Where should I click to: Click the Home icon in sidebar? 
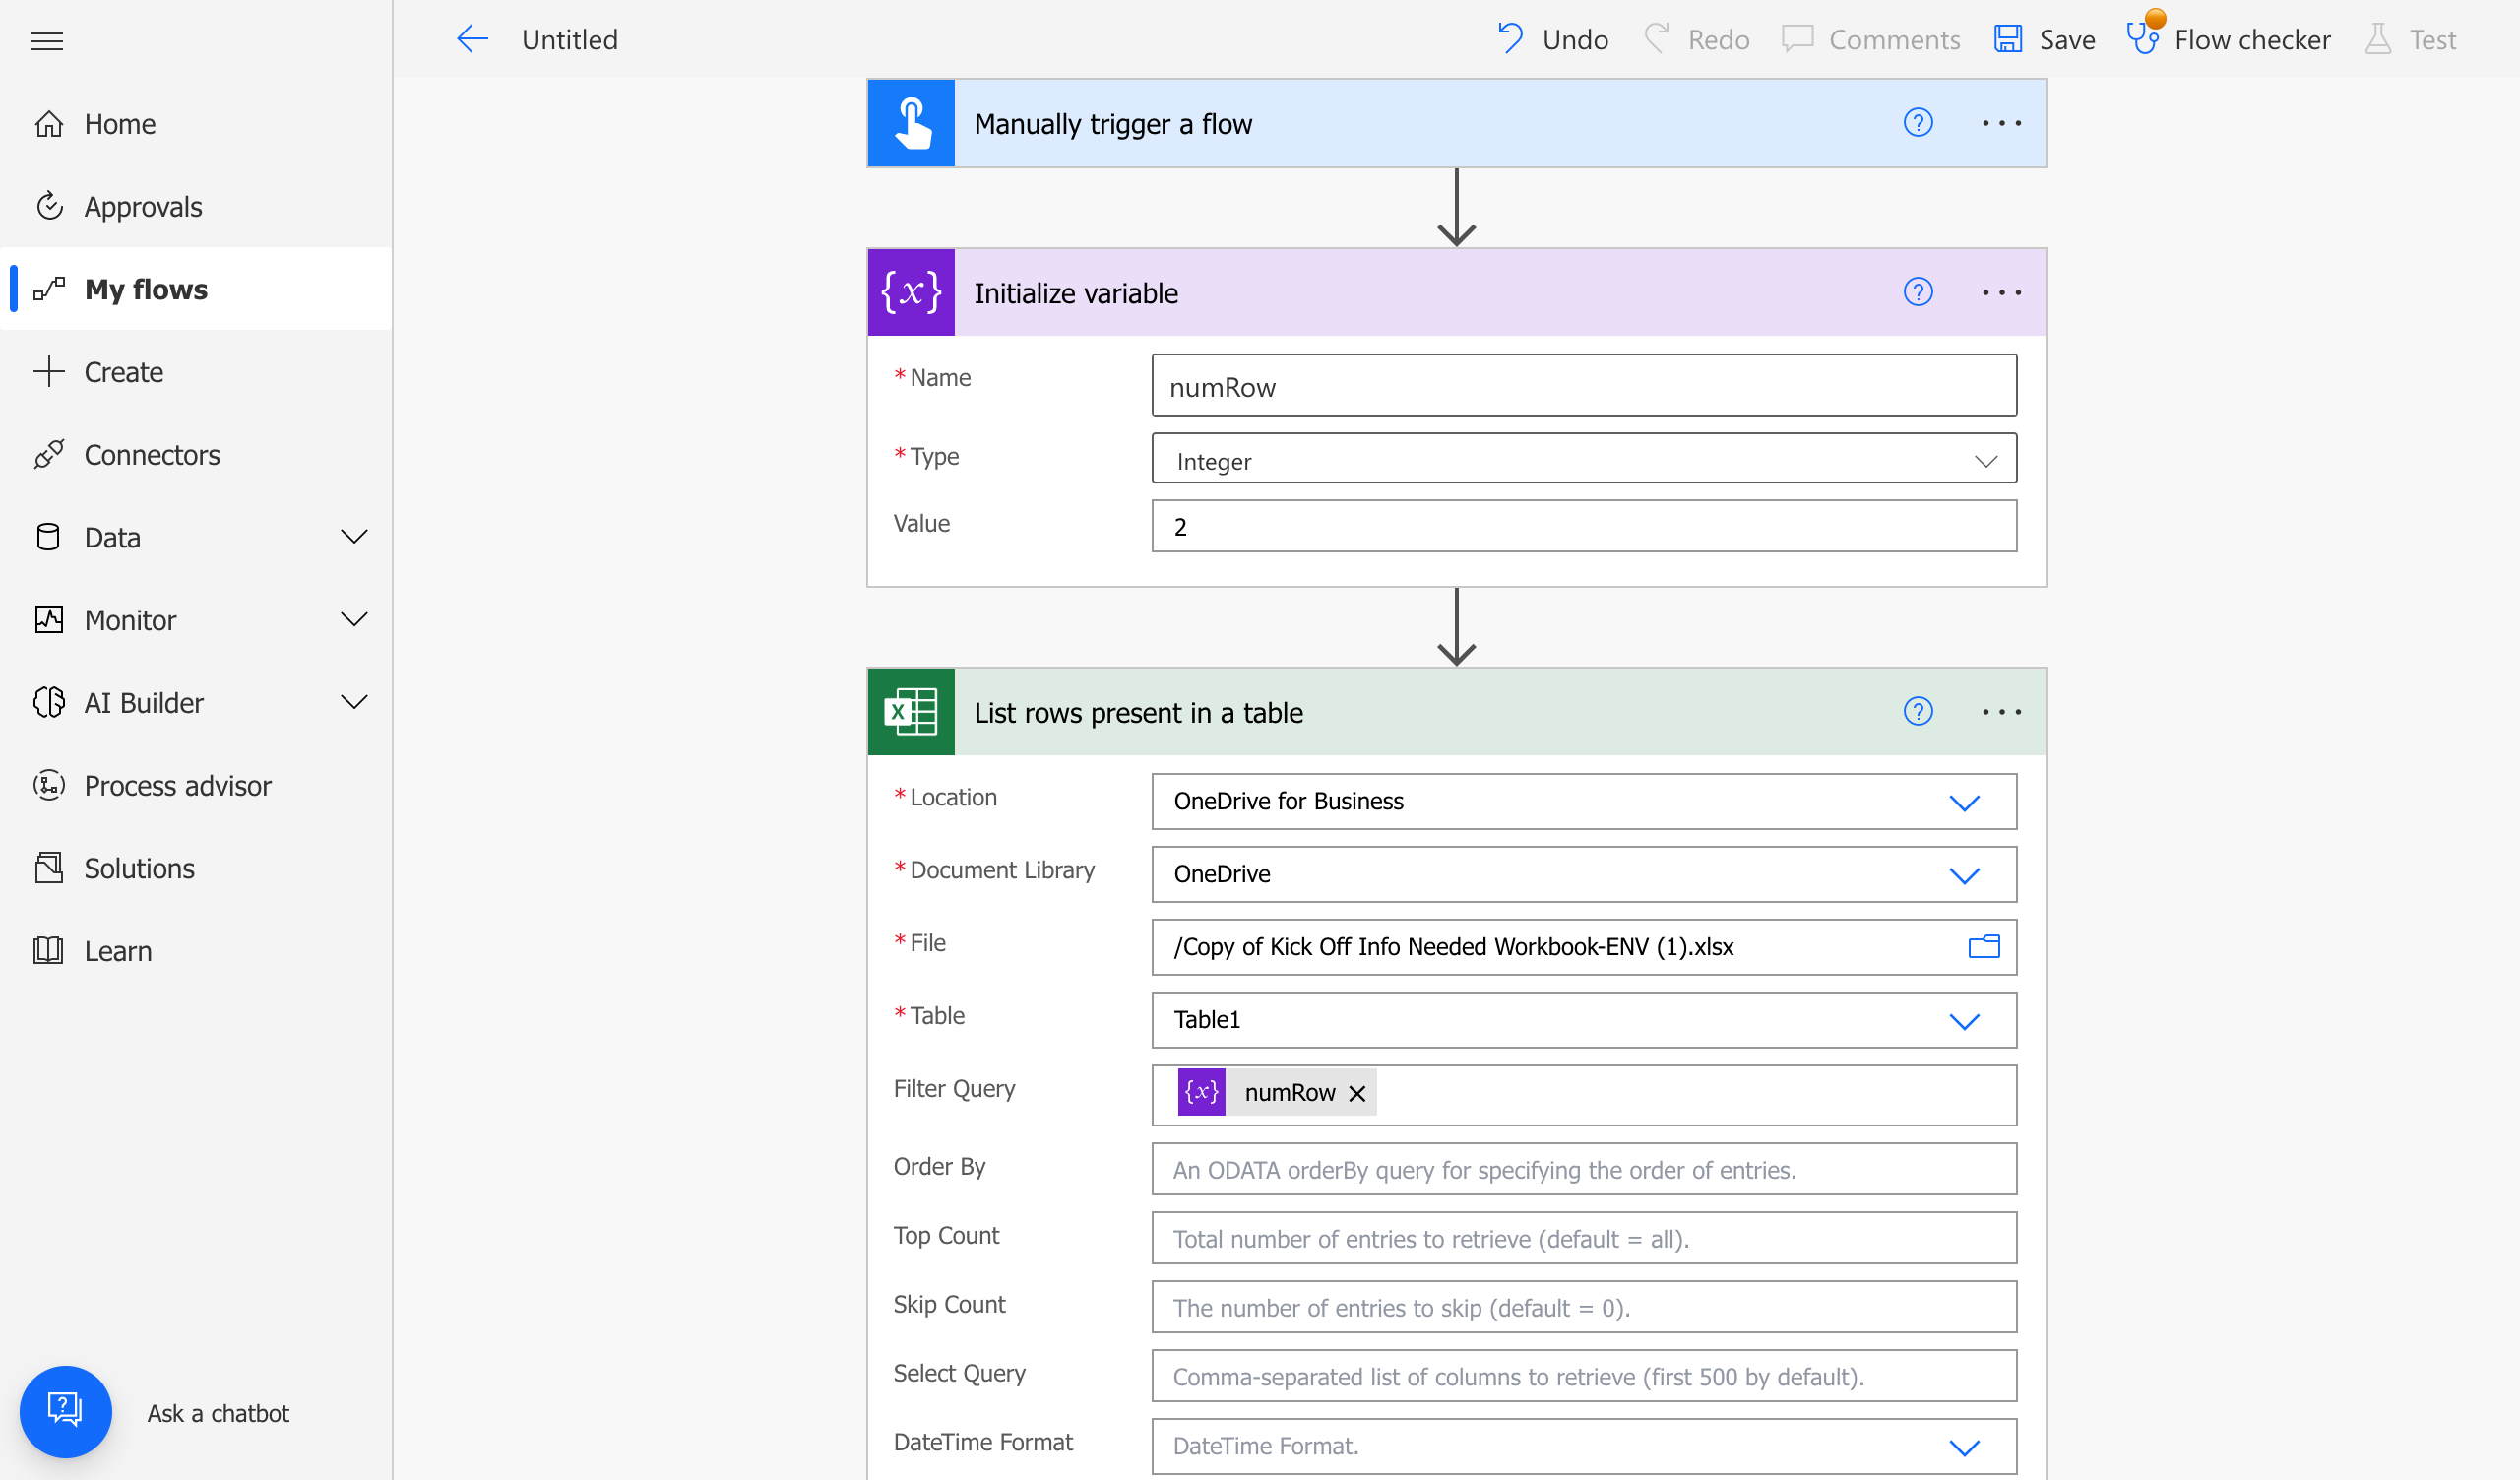coord(49,124)
